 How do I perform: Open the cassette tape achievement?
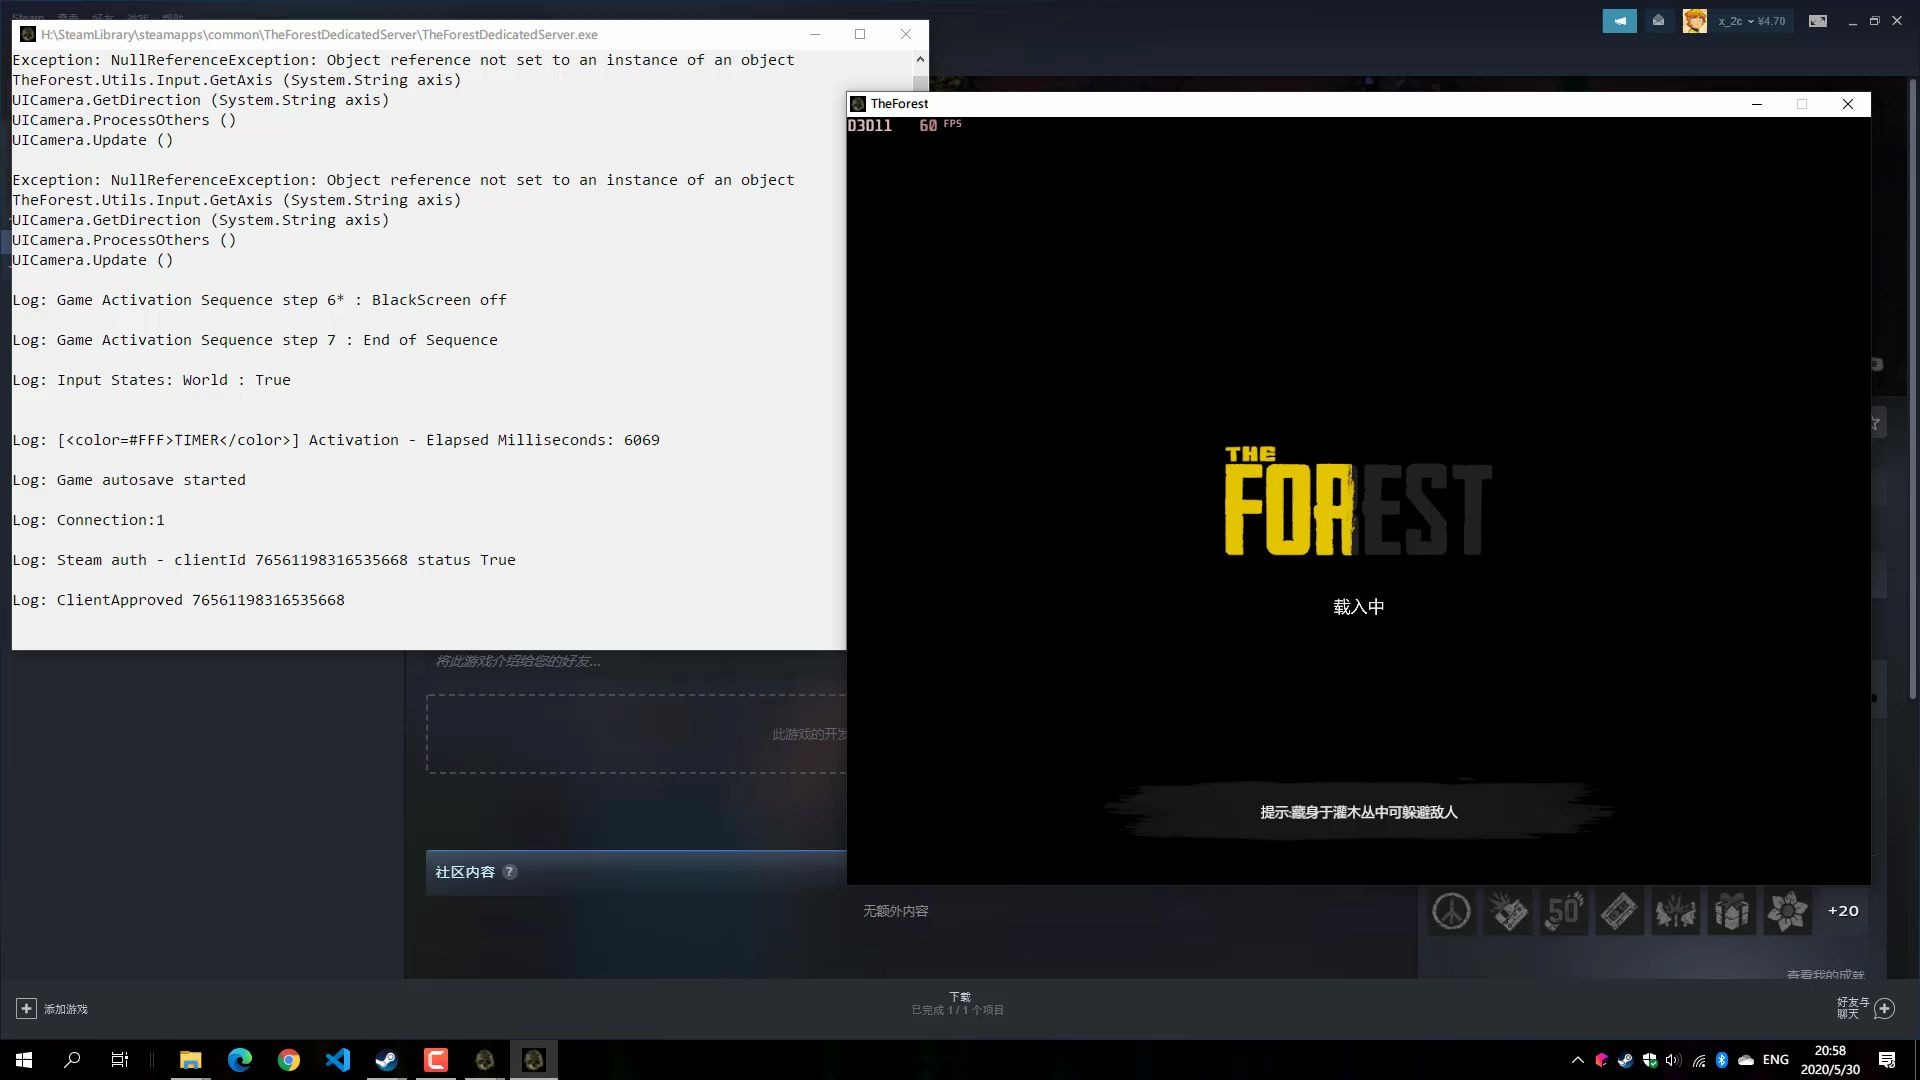[1619, 911]
